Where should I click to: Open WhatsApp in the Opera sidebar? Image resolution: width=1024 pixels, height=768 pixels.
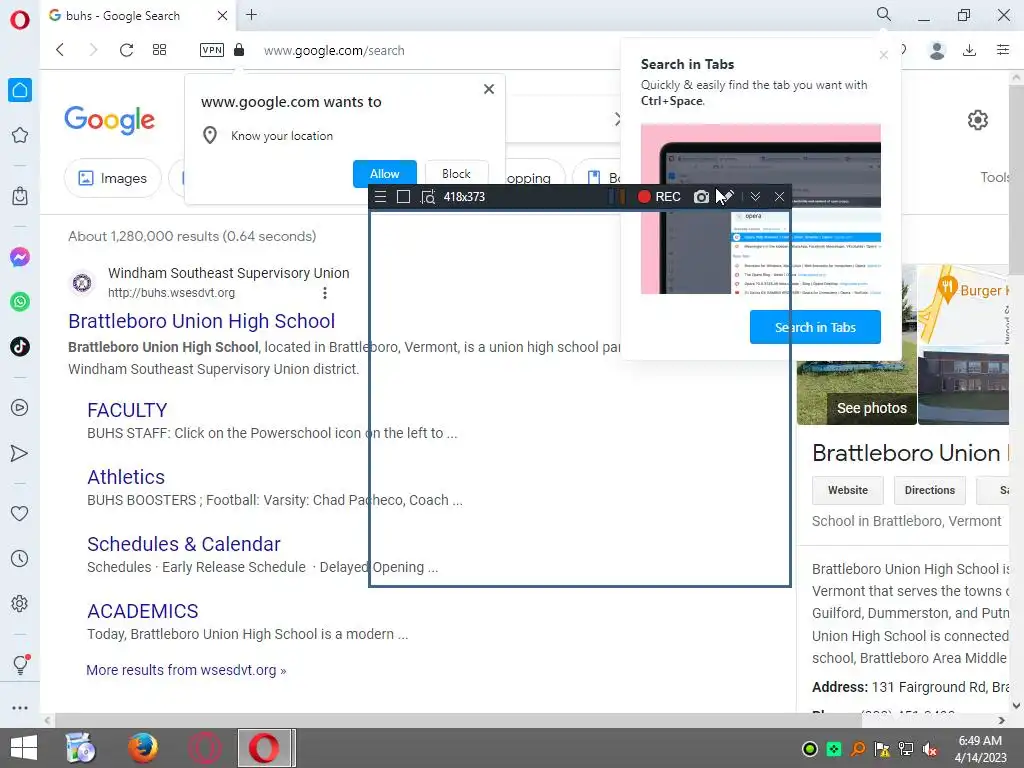[20, 302]
